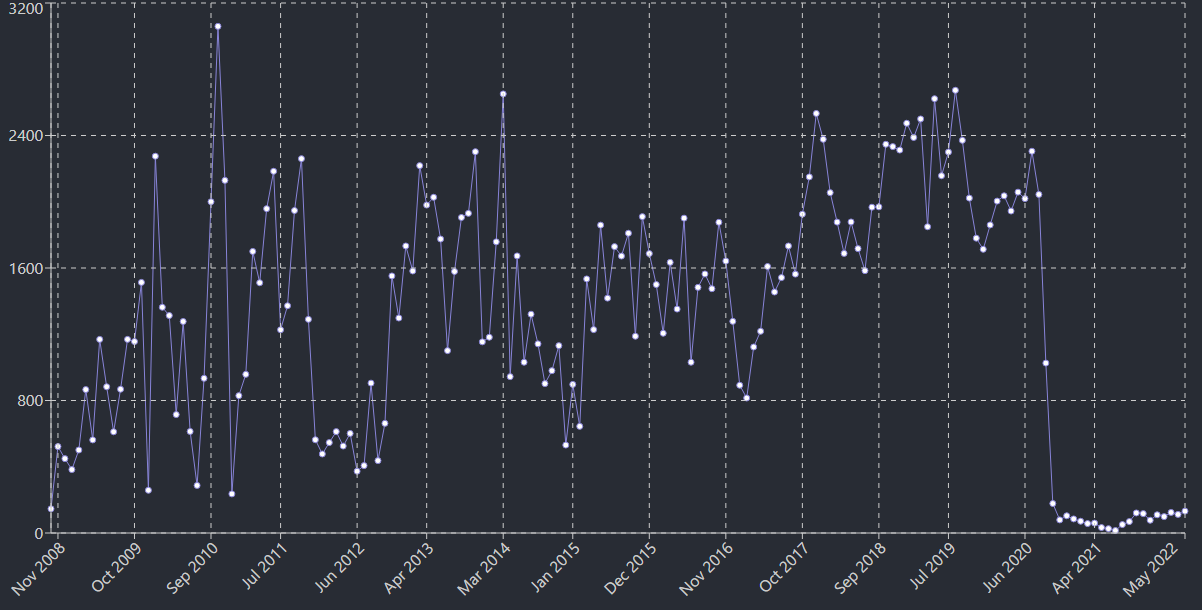Click the highest data point above 3000
The height and width of the screenshot is (610, 1202).
218,27
